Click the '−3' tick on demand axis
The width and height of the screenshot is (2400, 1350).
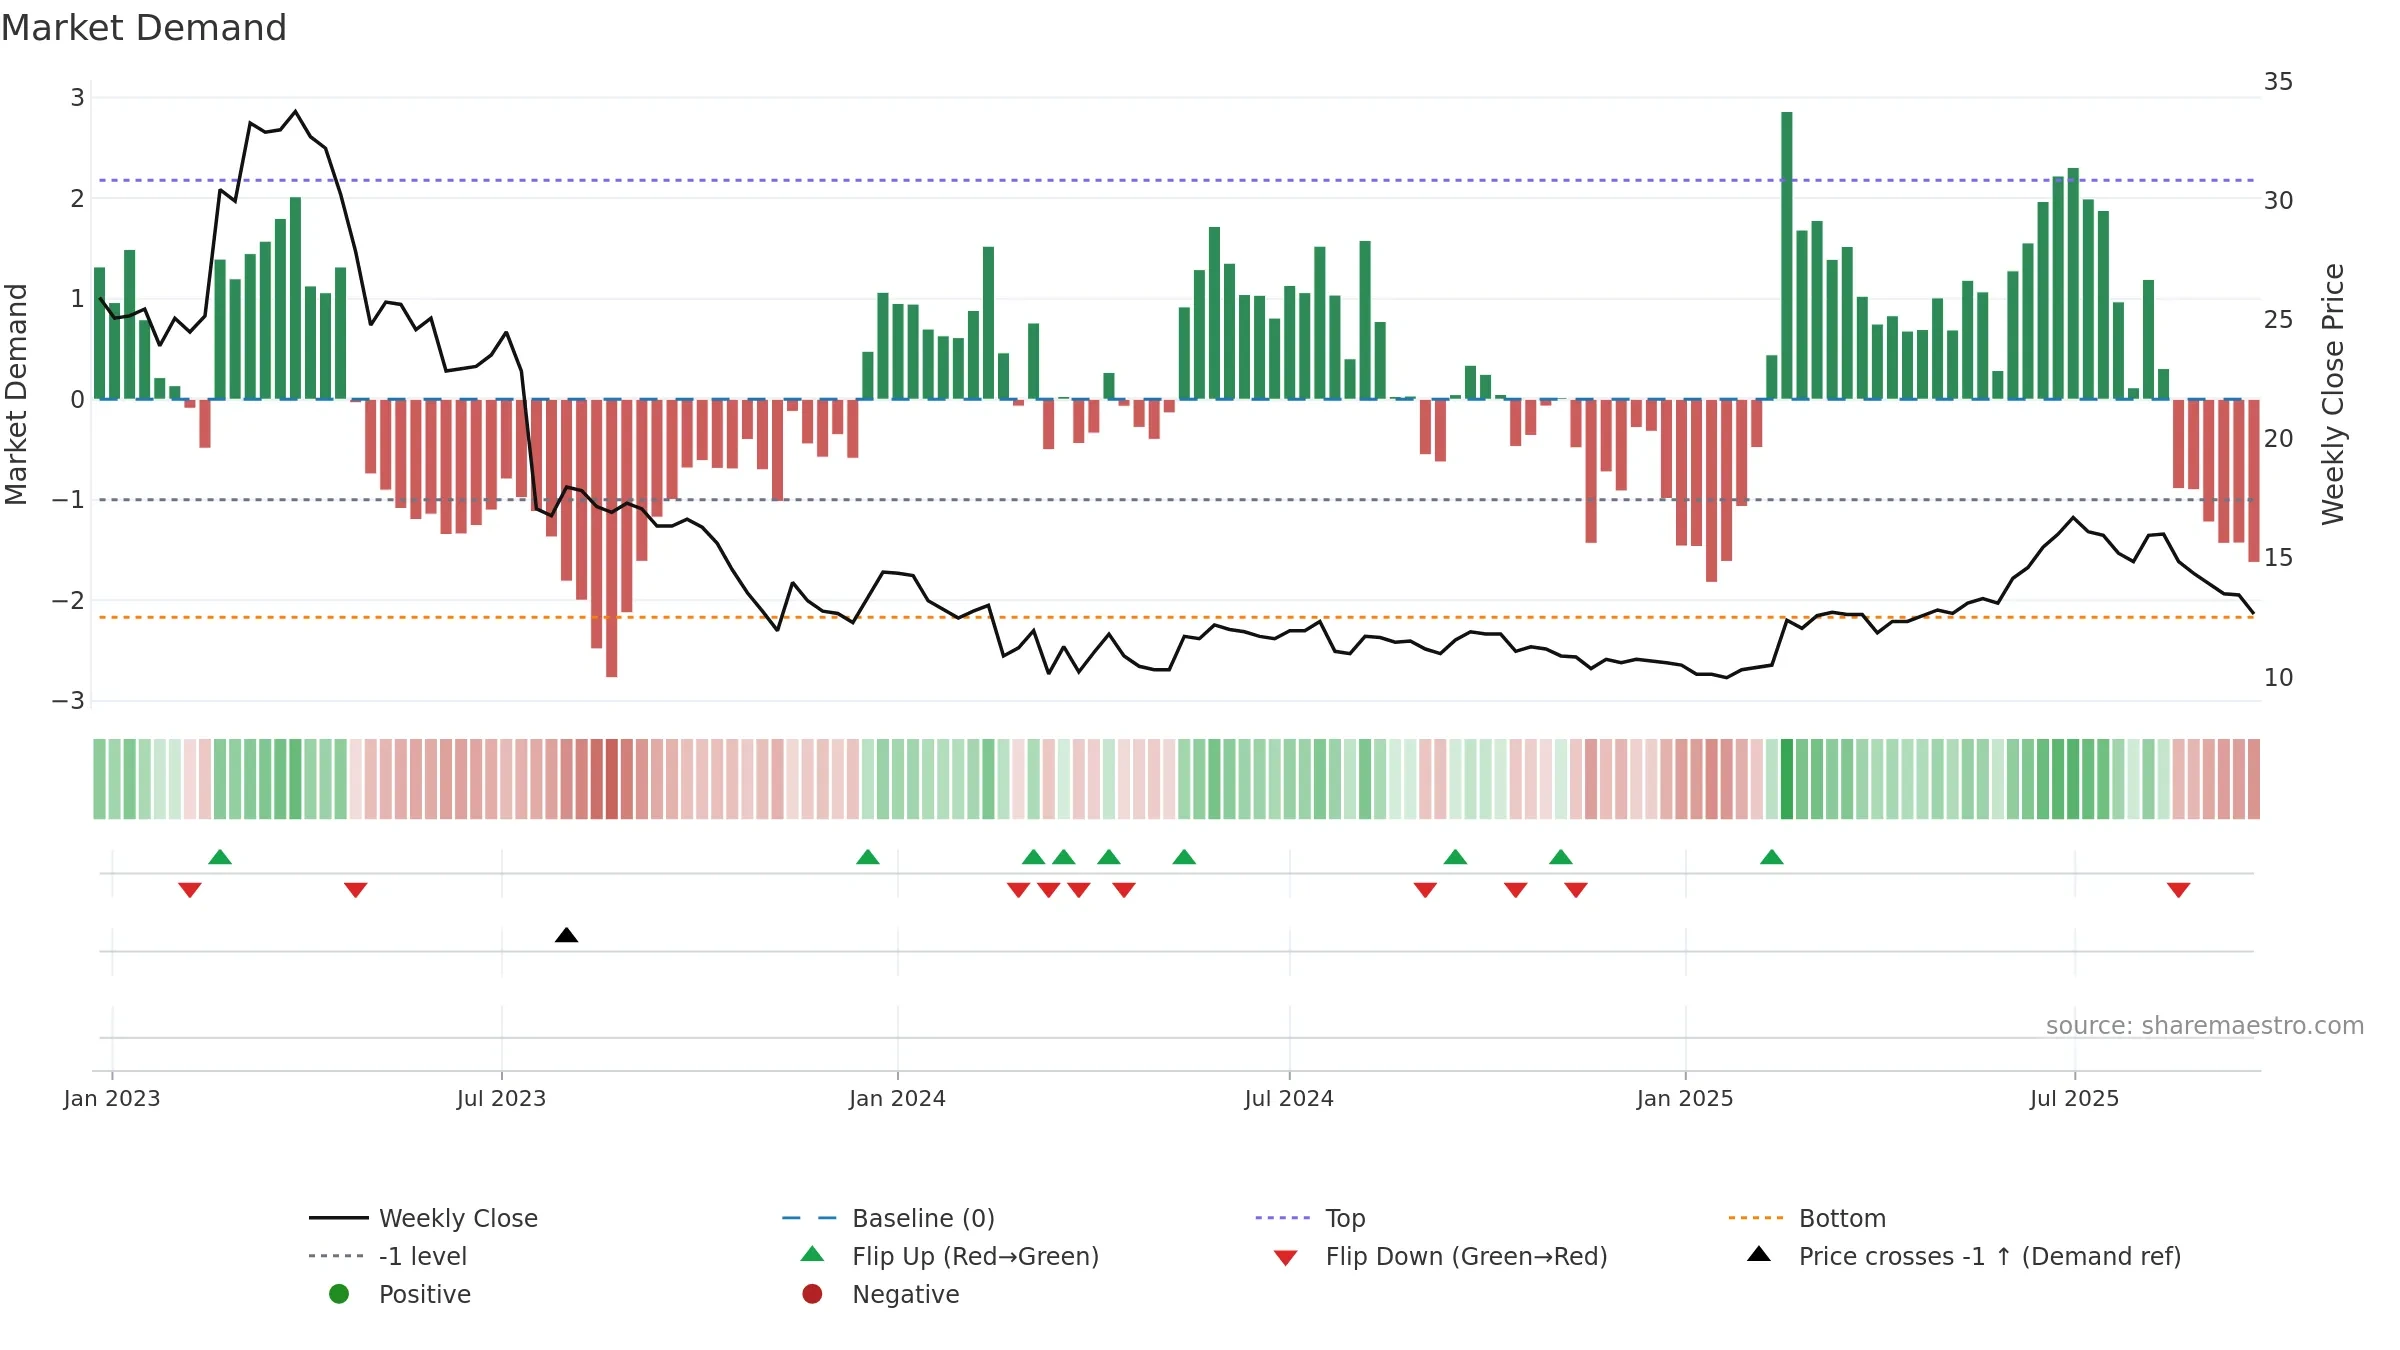tap(68, 701)
